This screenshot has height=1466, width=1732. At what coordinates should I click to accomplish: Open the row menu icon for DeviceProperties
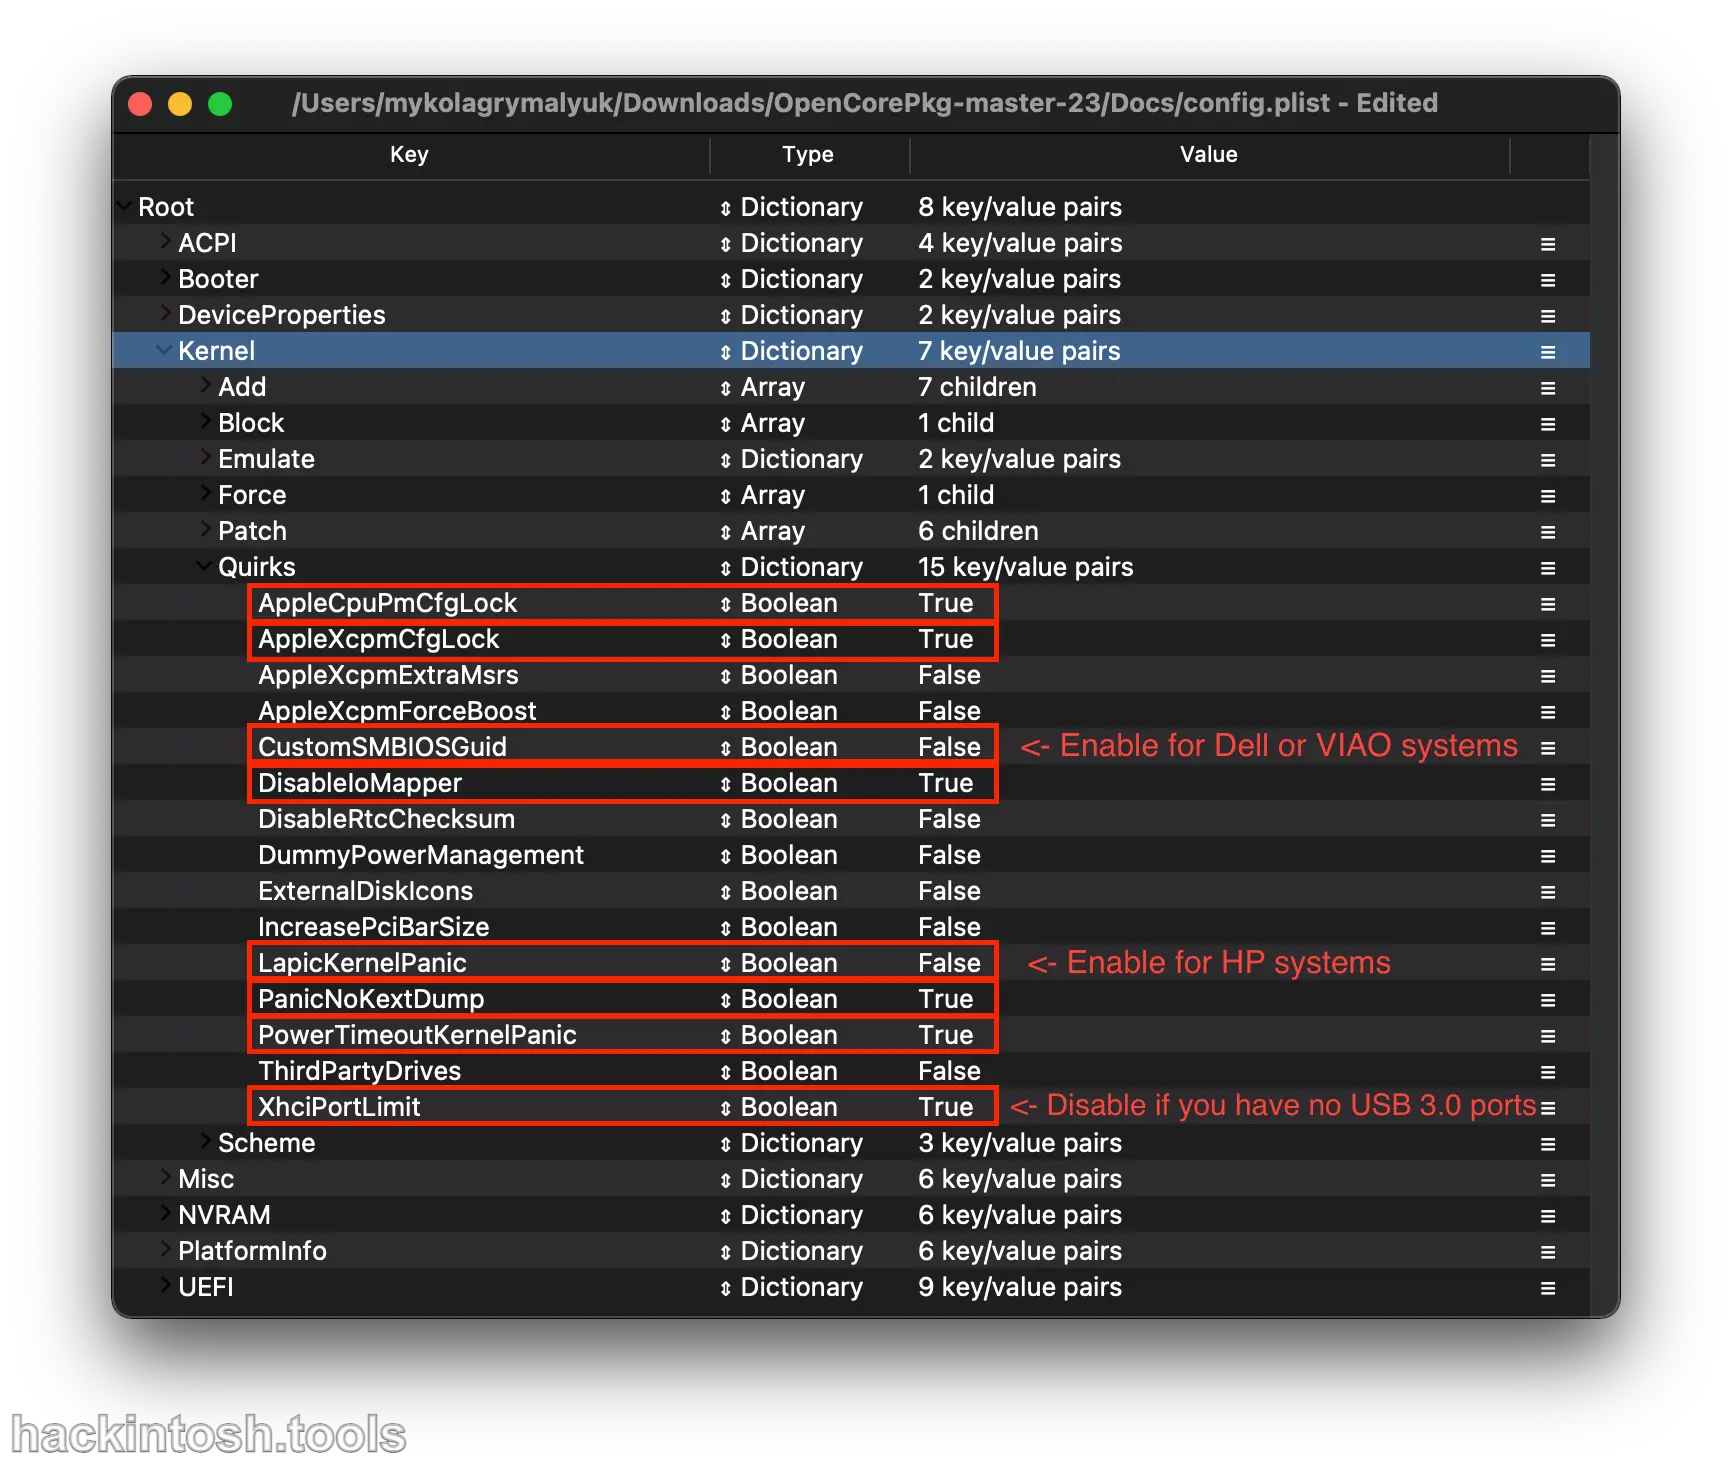[1548, 316]
